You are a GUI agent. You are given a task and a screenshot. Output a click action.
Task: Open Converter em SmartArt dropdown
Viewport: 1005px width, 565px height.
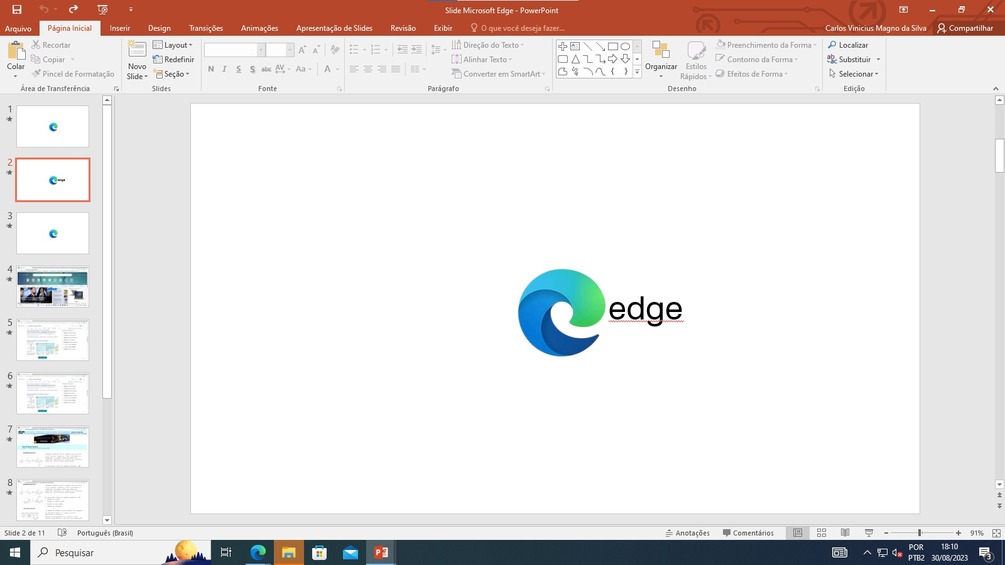click(499, 74)
